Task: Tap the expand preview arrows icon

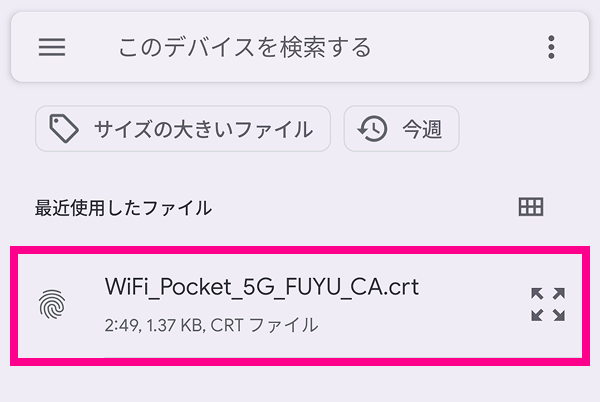Action: pos(547,304)
